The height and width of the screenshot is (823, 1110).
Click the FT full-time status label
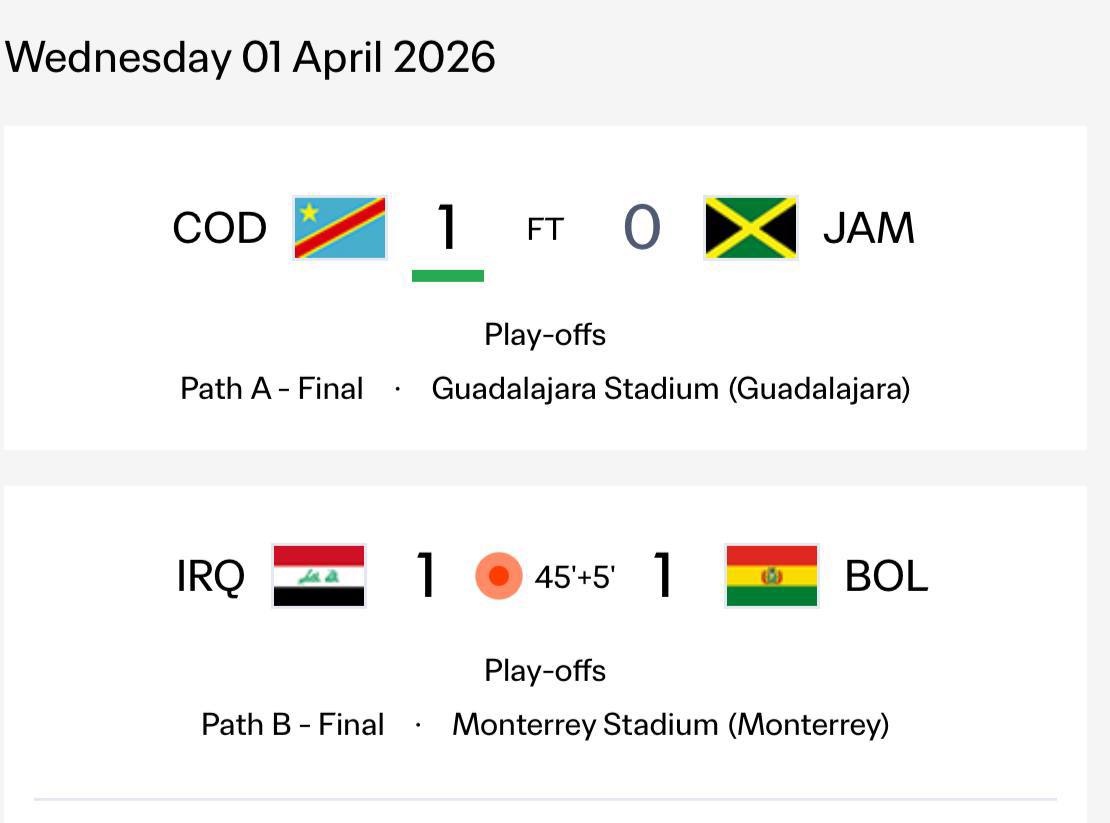545,230
